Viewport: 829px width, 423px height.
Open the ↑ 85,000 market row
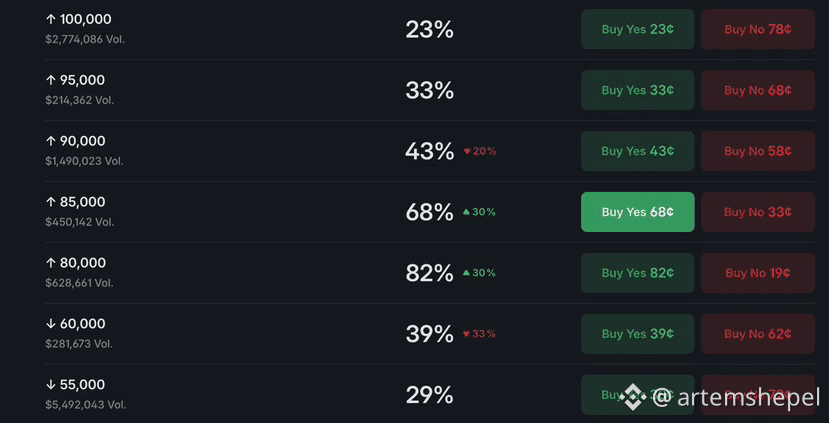point(429,212)
